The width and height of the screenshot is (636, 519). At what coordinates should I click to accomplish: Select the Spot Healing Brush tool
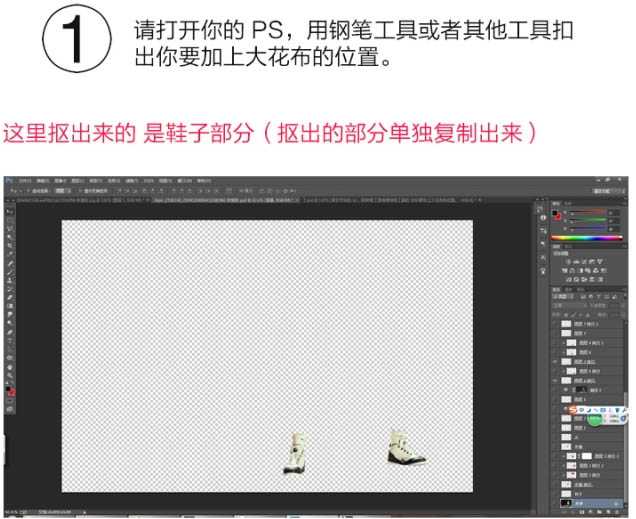point(11,263)
